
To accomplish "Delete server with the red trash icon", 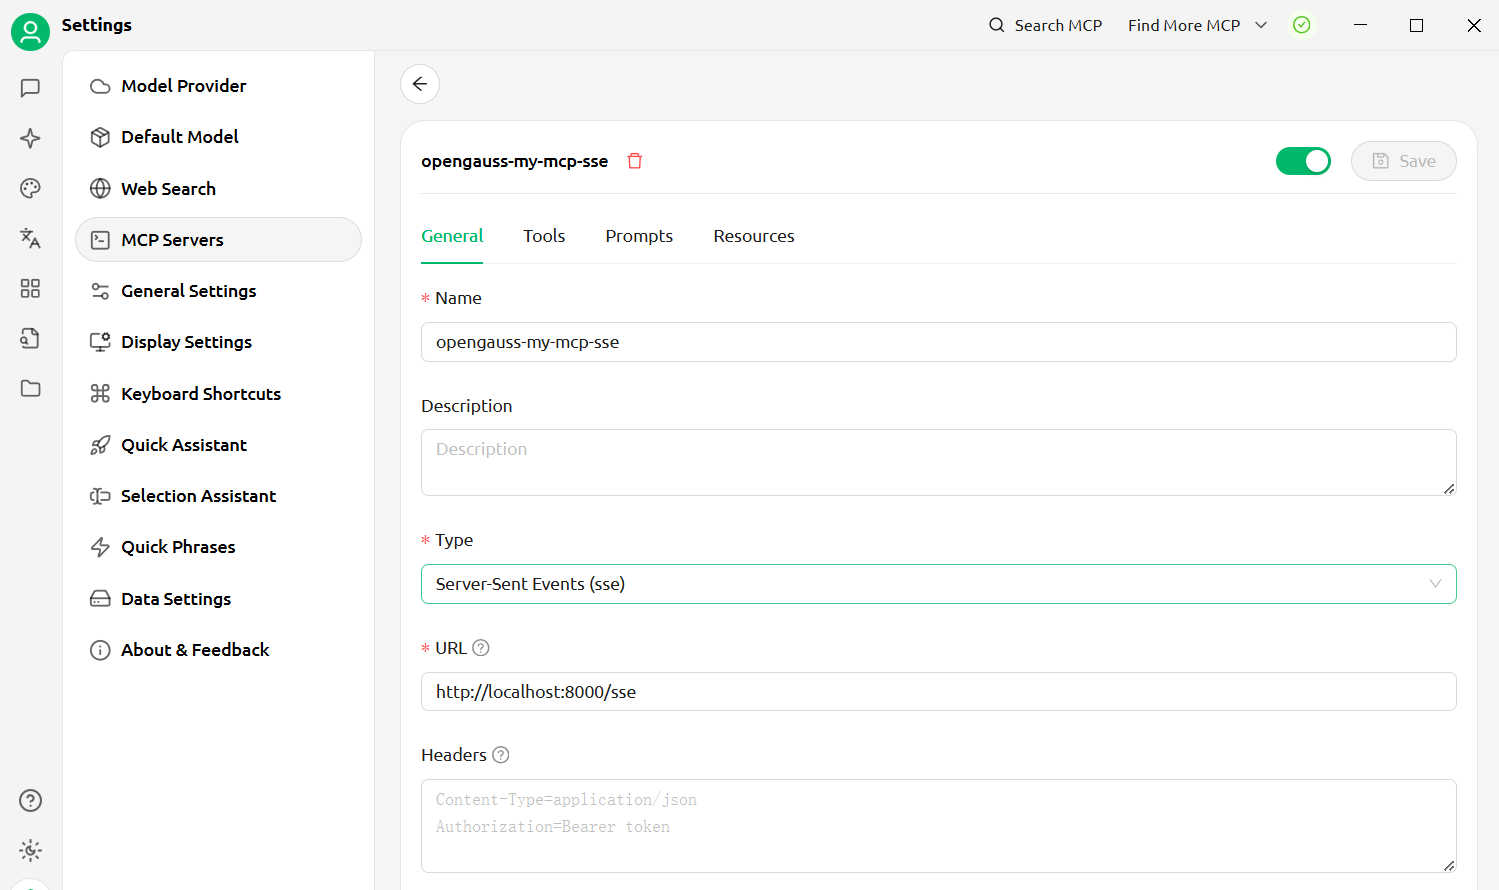I will 635,161.
